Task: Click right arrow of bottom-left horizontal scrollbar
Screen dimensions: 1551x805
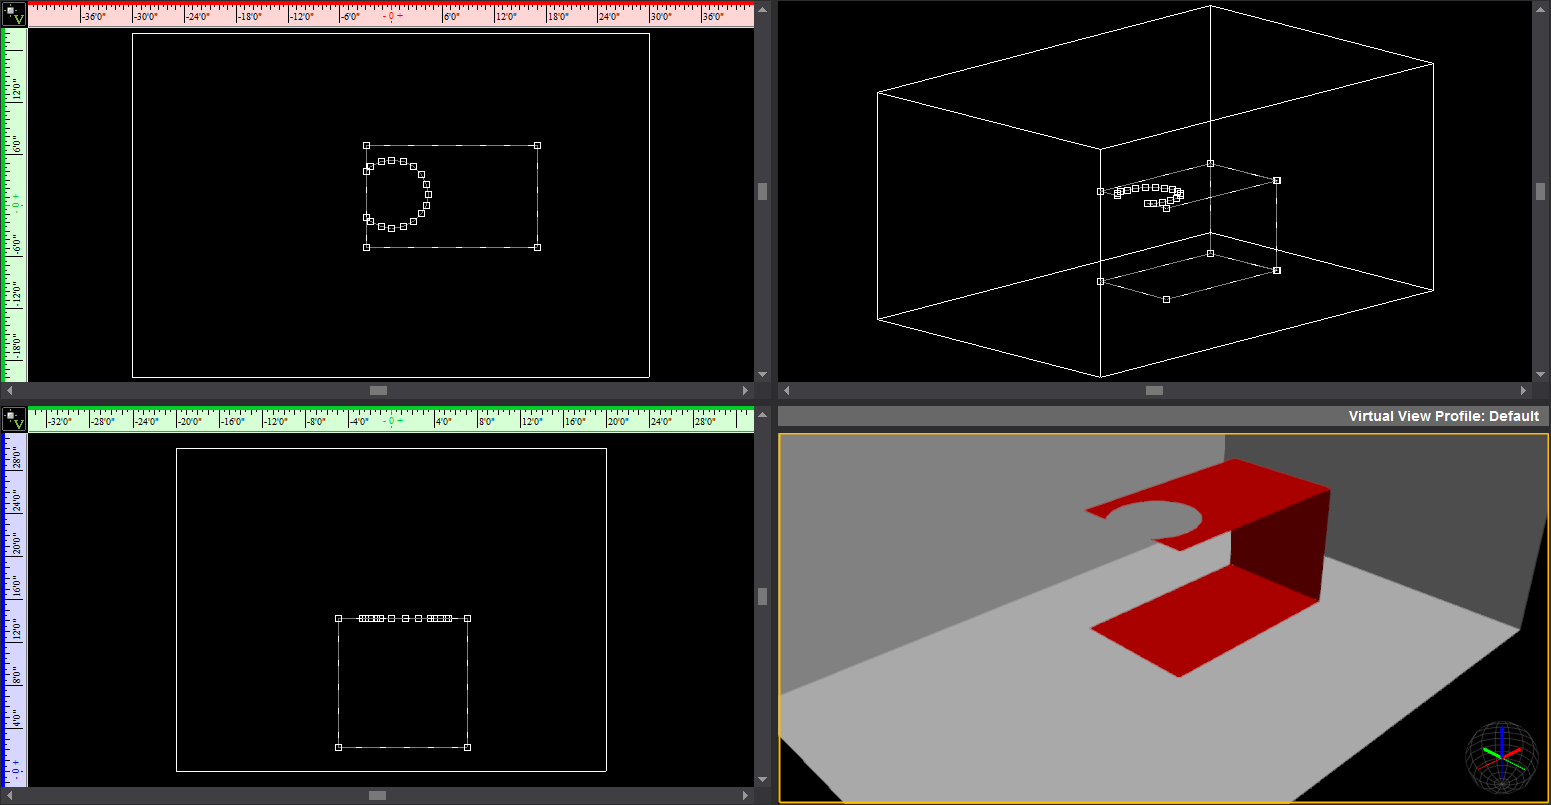Action: click(745, 795)
